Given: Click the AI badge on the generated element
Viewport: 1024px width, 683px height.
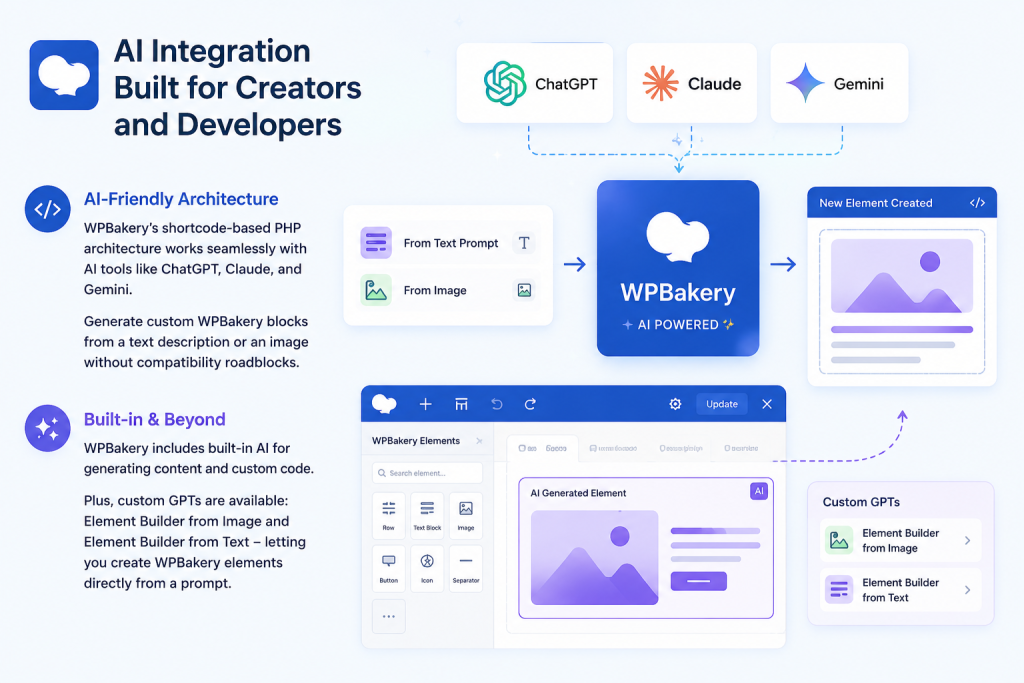Looking at the screenshot, I should pyautogui.click(x=759, y=491).
